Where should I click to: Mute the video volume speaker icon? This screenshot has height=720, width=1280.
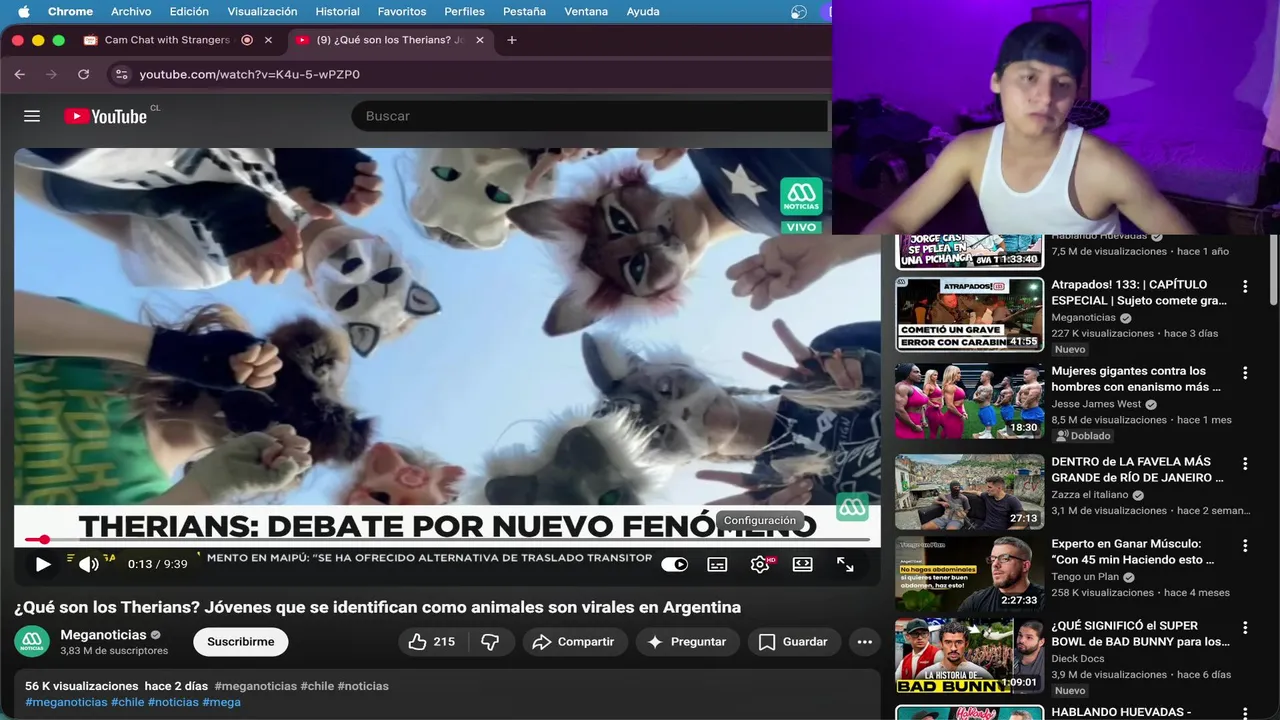click(x=89, y=564)
